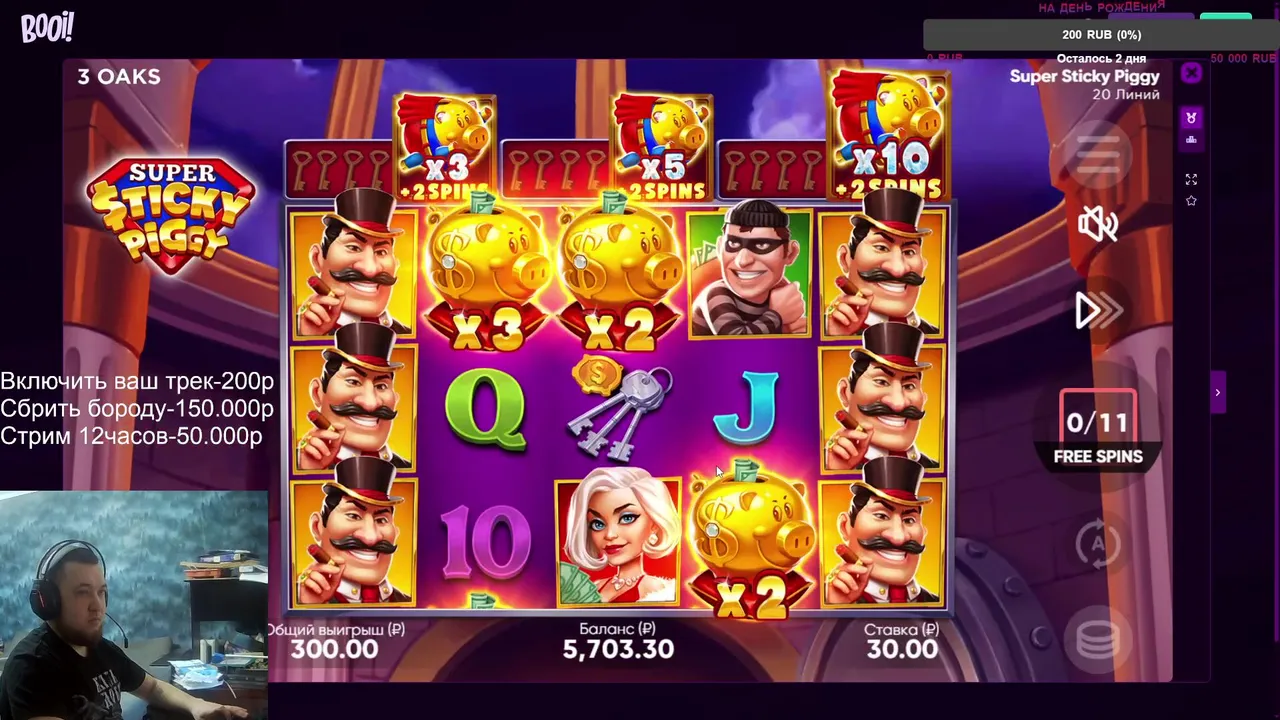The height and width of the screenshot is (720, 1280).
Task: Click the BOOI! casino logo
Action: (x=47, y=27)
